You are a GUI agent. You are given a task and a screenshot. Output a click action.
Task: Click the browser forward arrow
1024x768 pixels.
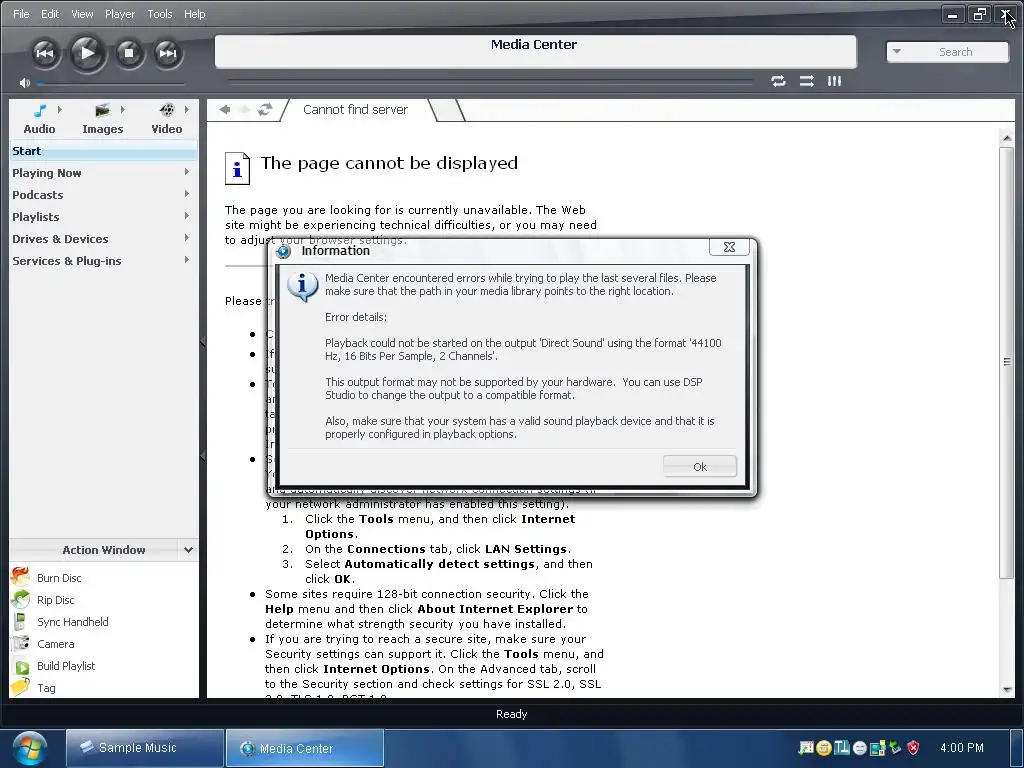click(x=245, y=110)
